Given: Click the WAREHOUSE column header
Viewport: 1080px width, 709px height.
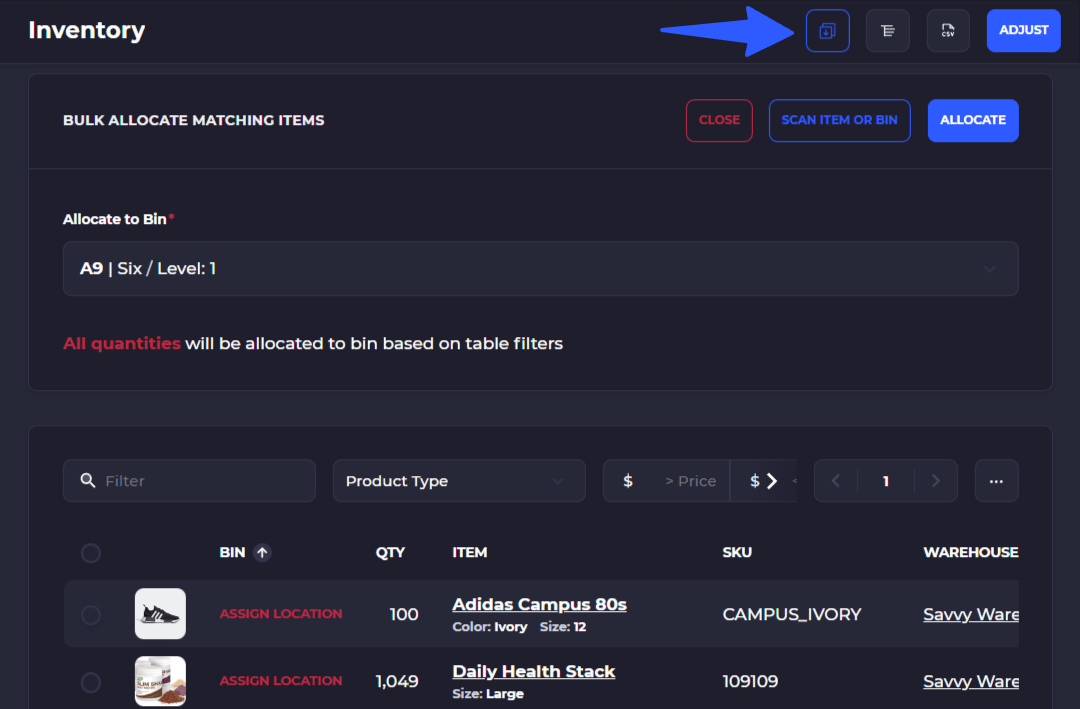Looking at the screenshot, I should tap(970, 553).
